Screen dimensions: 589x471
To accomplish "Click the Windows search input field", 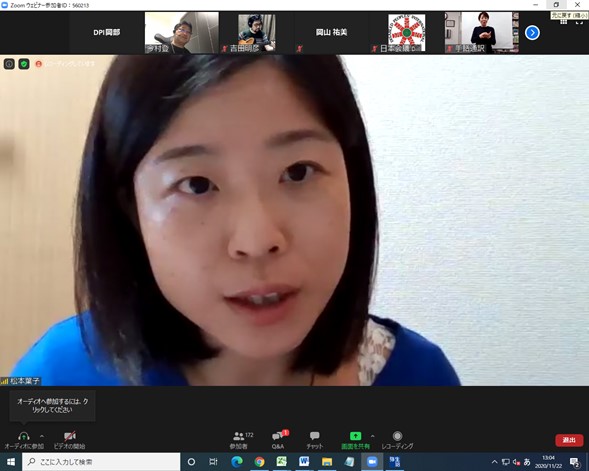I will click(101, 462).
